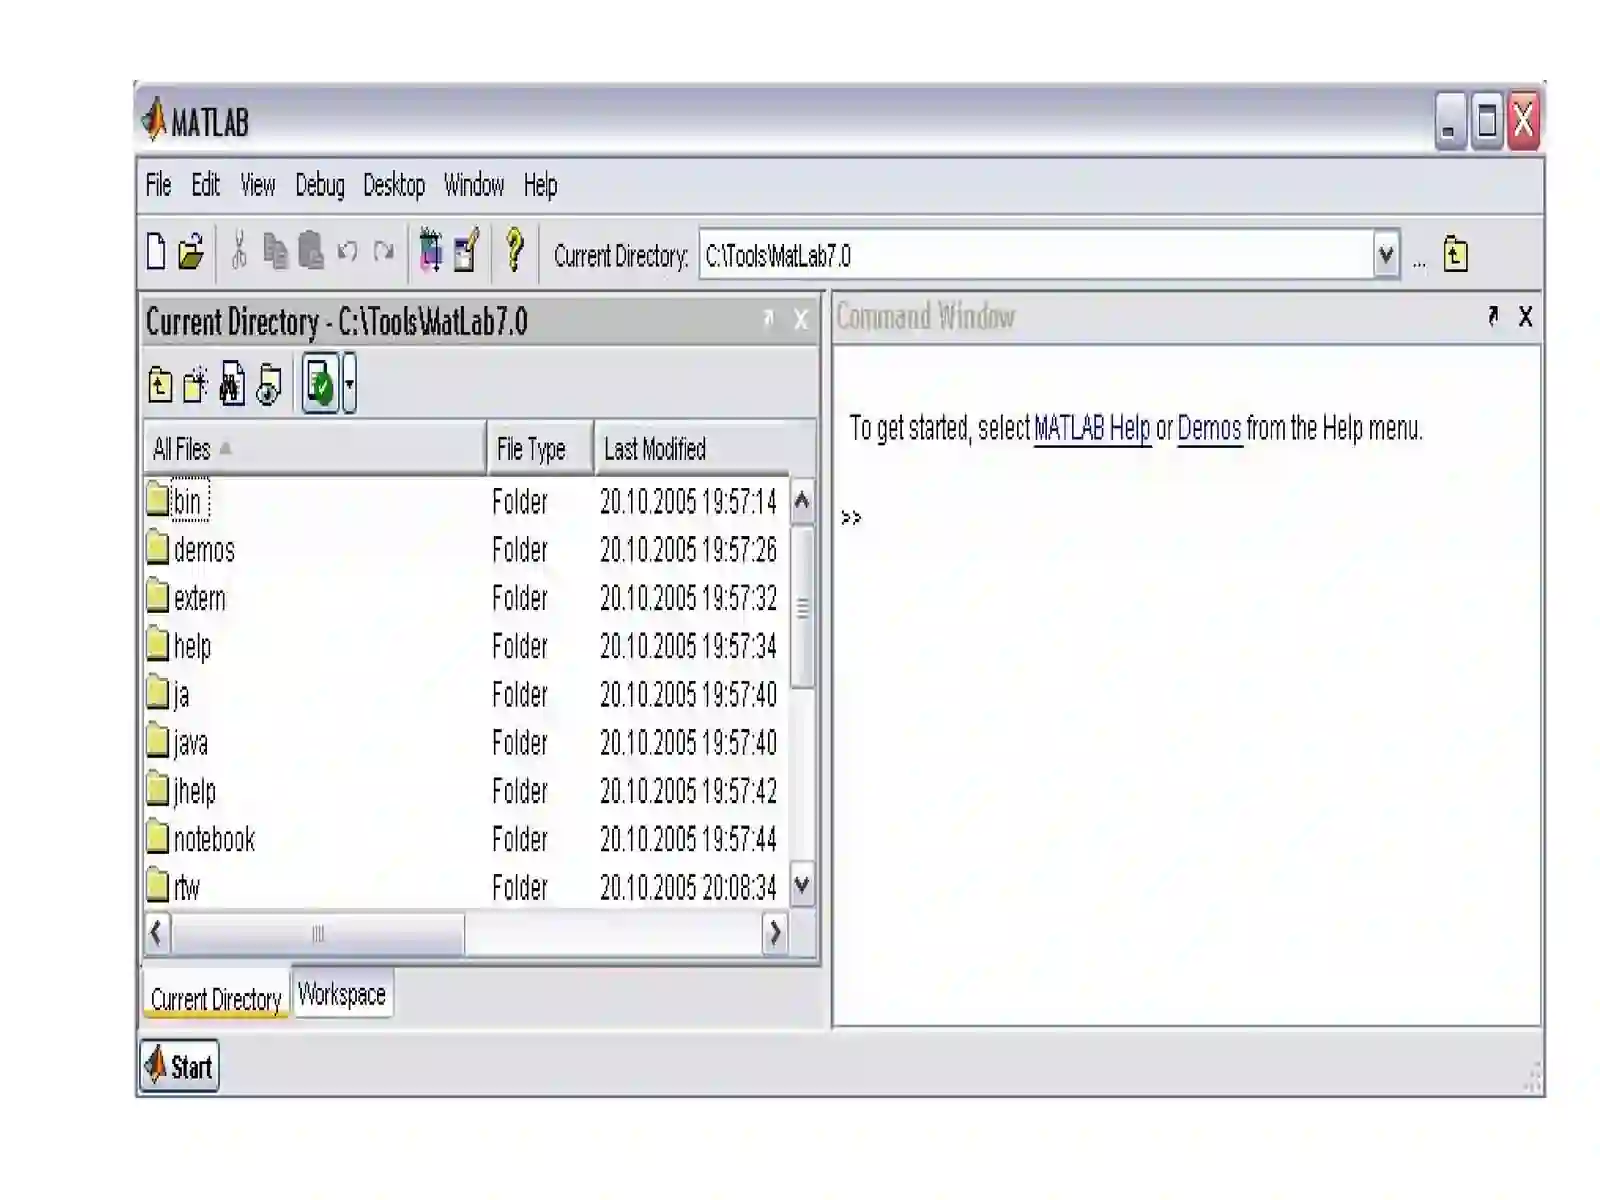Paste using the toolbar clipboard icon
Image resolution: width=1600 pixels, height=1200 pixels.
311,252
